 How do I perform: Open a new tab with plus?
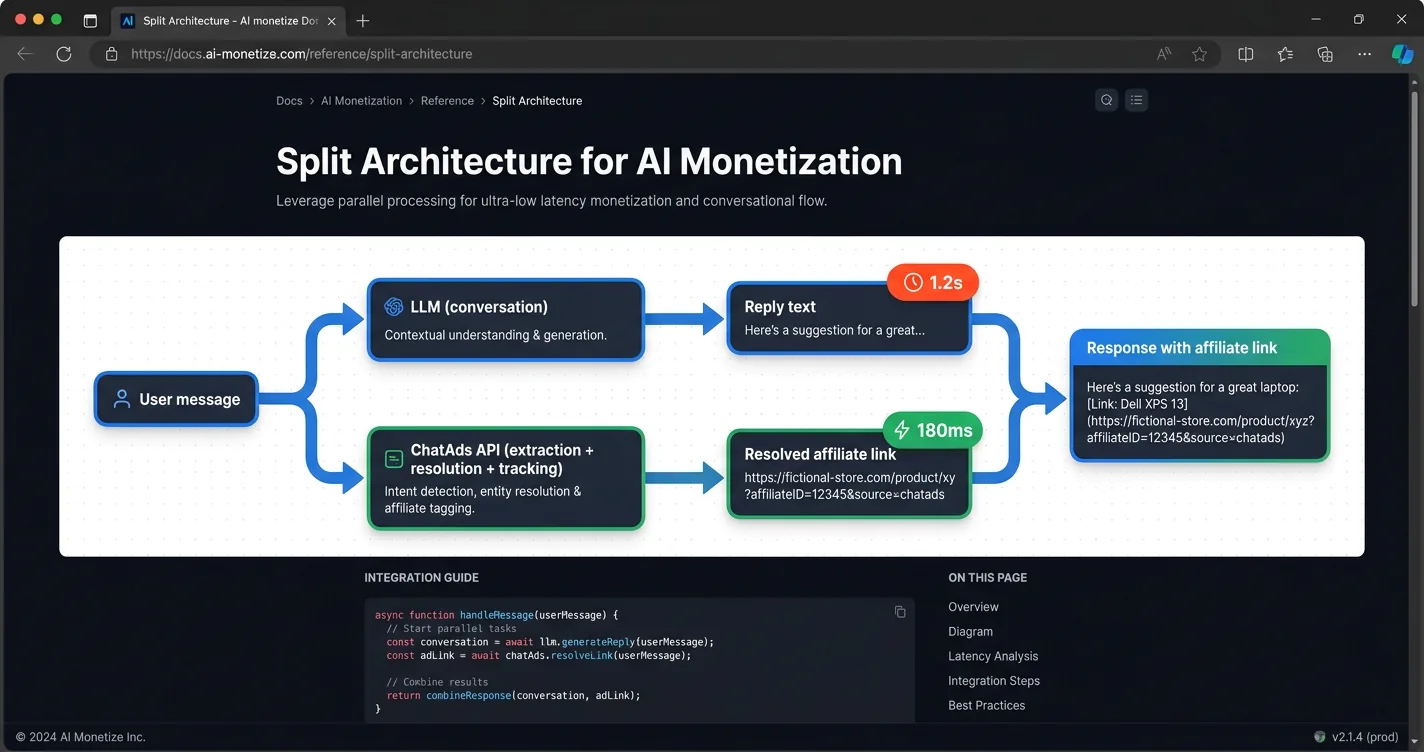[362, 20]
